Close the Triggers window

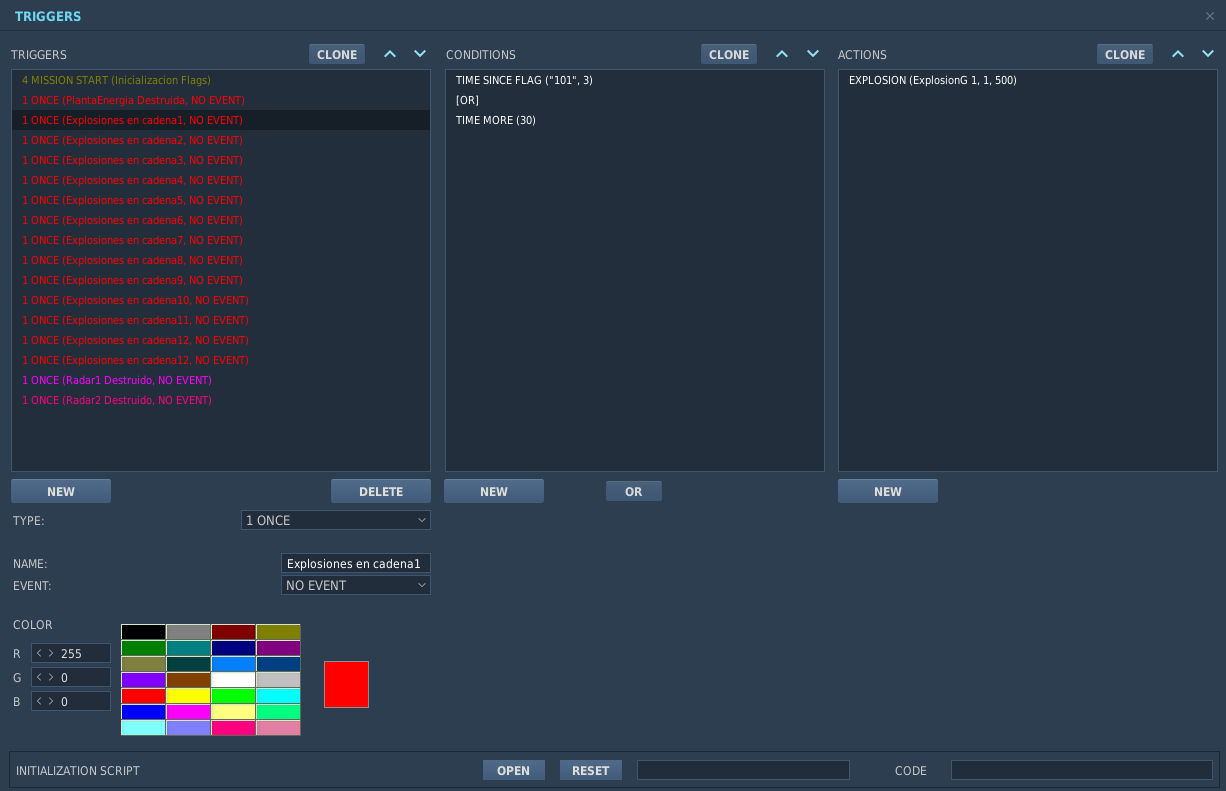1210,16
